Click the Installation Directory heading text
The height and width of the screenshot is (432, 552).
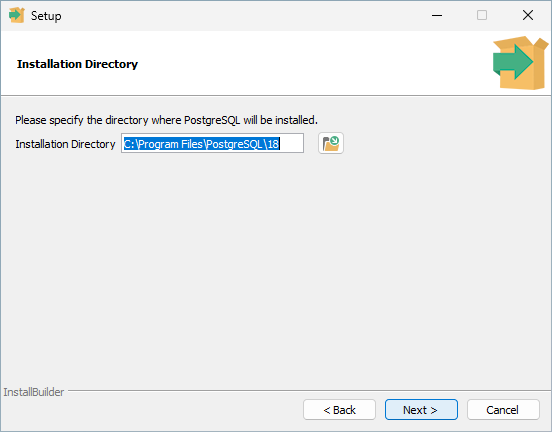pos(77,64)
